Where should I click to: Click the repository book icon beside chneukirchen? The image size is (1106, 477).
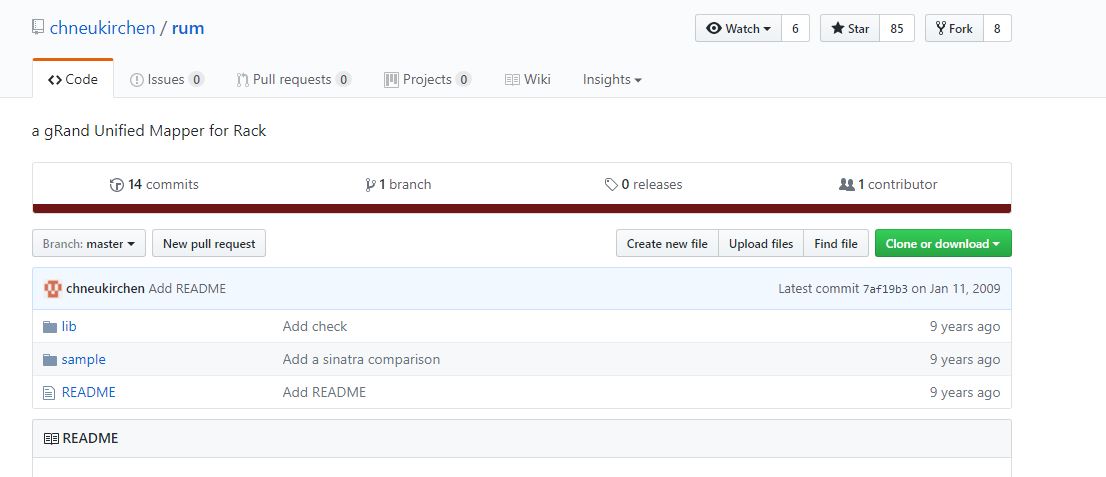point(38,28)
